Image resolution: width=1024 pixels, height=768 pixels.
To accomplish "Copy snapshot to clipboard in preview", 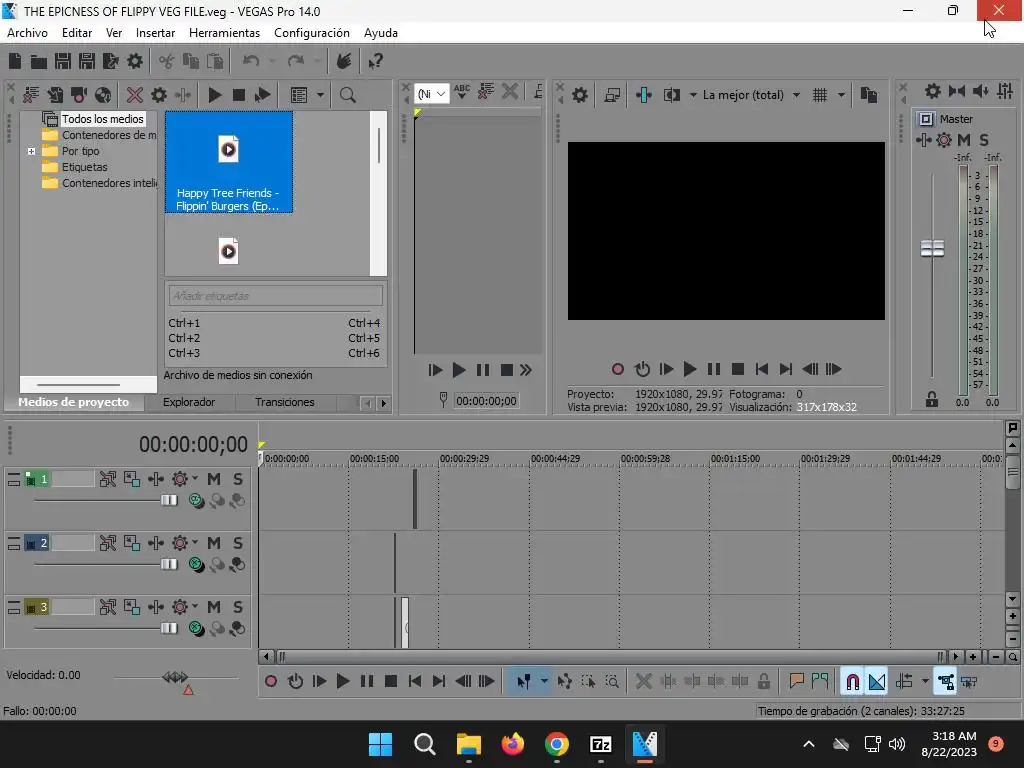I will [869, 95].
